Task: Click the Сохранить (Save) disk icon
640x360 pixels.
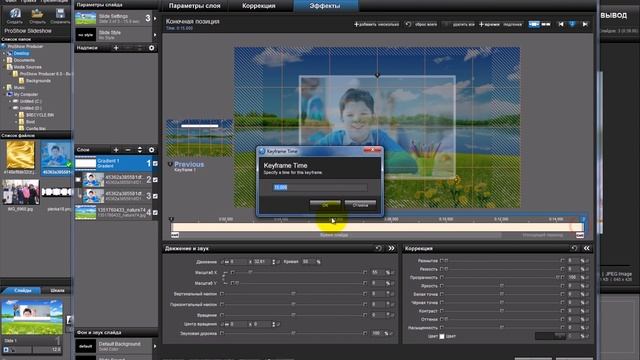Action: pyautogui.click(x=60, y=13)
